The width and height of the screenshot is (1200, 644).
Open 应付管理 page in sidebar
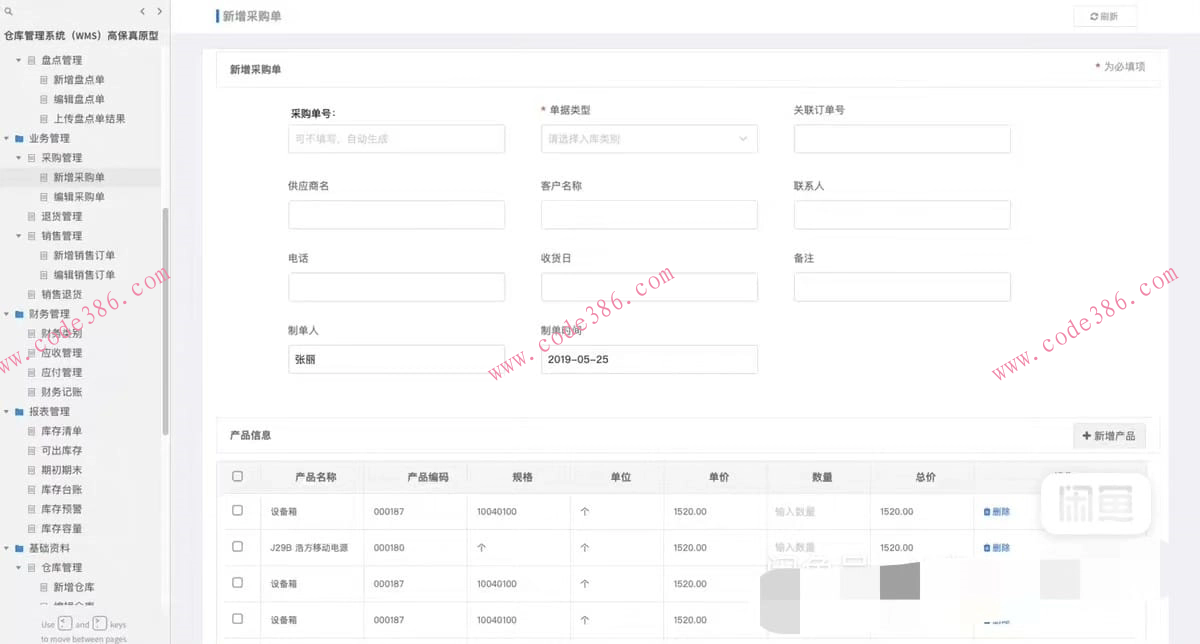pyautogui.click(x=62, y=373)
